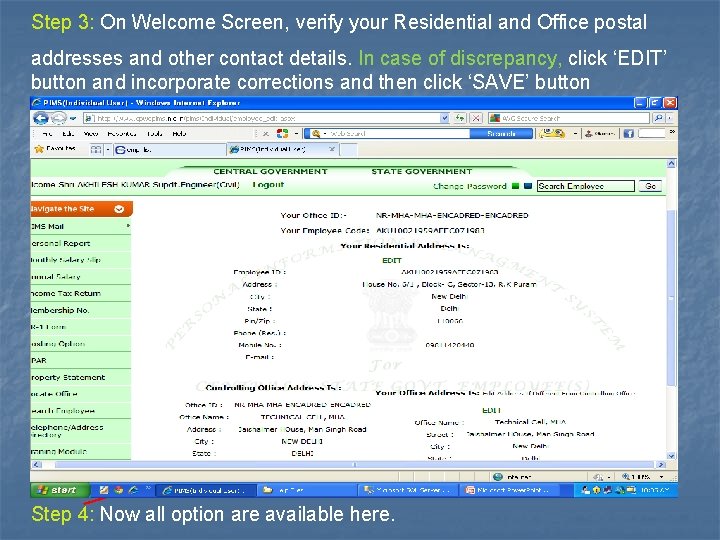Switch to the first browser tab
Screen dimensions: 720x540
tap(170, 149)
